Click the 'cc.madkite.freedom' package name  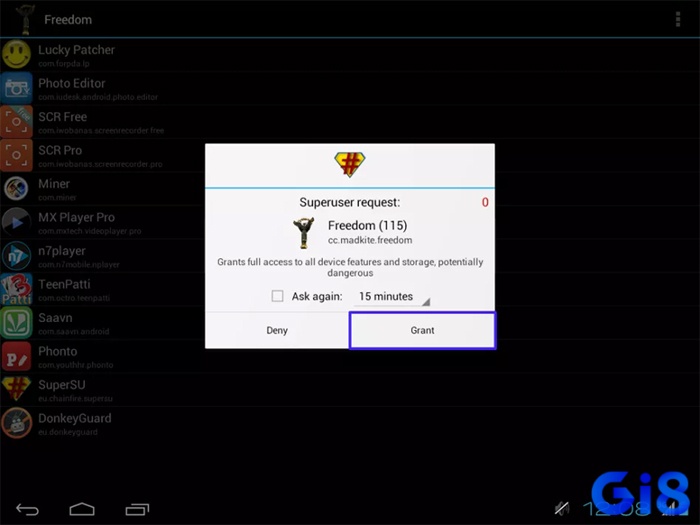pos(370,240)
